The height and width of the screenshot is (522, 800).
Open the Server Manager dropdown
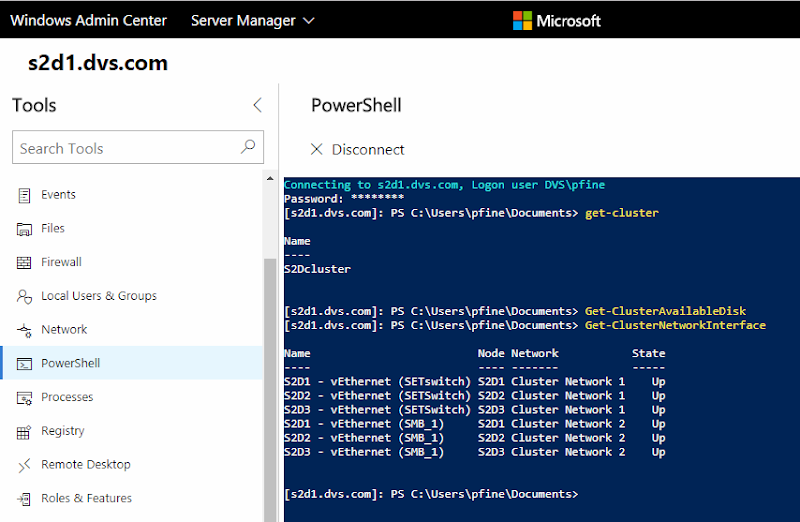click(253, 20)
